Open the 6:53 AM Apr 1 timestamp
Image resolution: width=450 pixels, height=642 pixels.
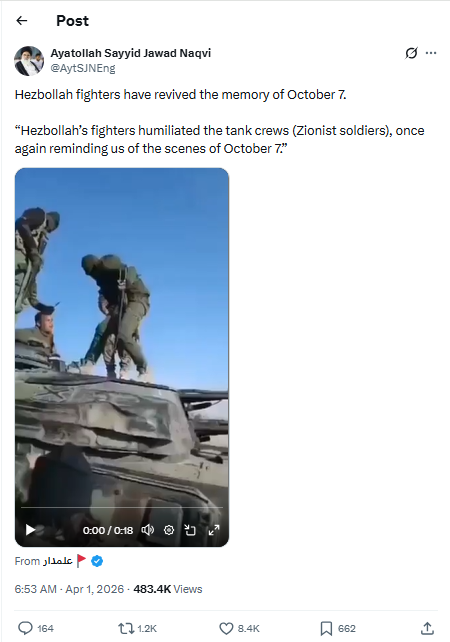pos(69,589)
